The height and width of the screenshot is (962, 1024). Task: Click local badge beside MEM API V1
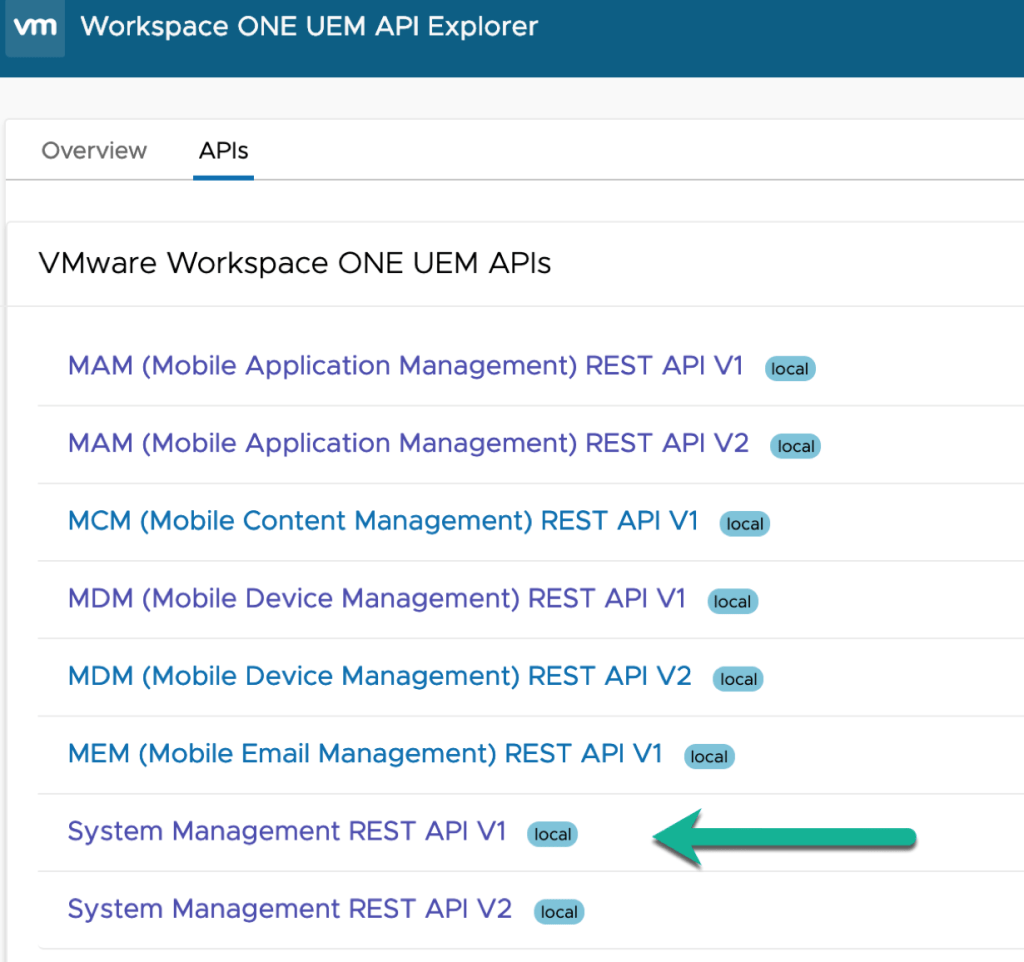(709, 757)
